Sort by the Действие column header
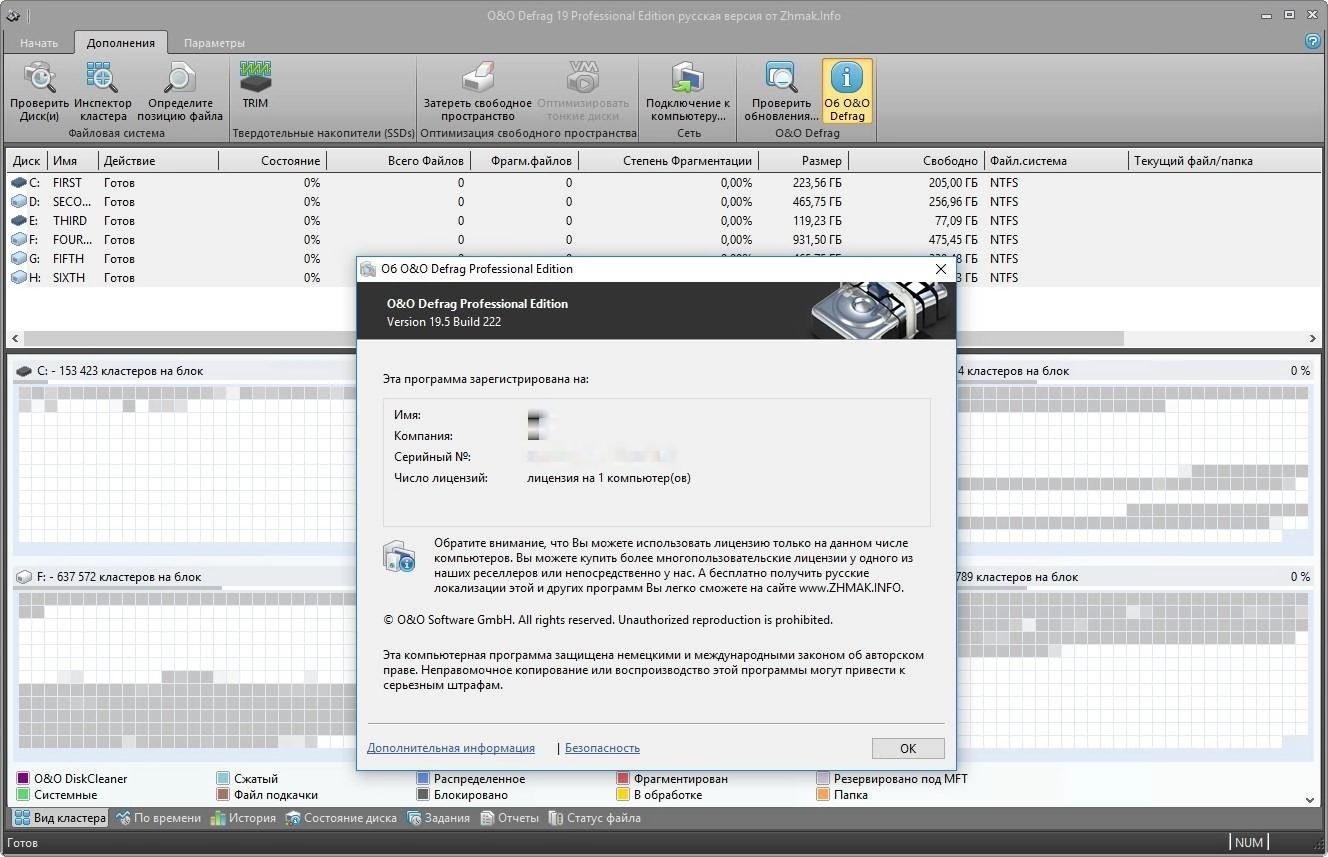This screenshot has height=857, width=1328. tap(157, 161)
